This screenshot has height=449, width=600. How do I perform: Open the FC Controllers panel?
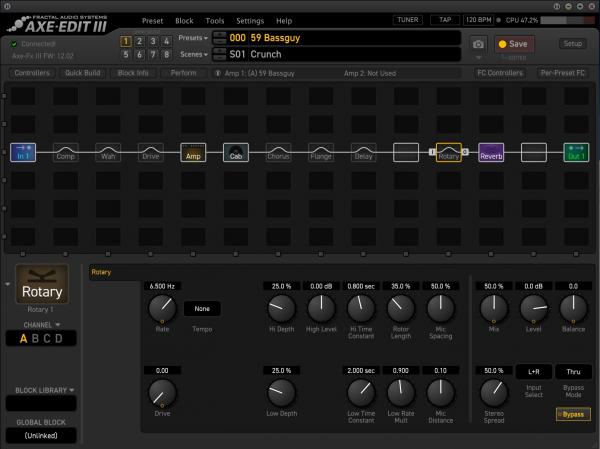(x=499, y=73)
